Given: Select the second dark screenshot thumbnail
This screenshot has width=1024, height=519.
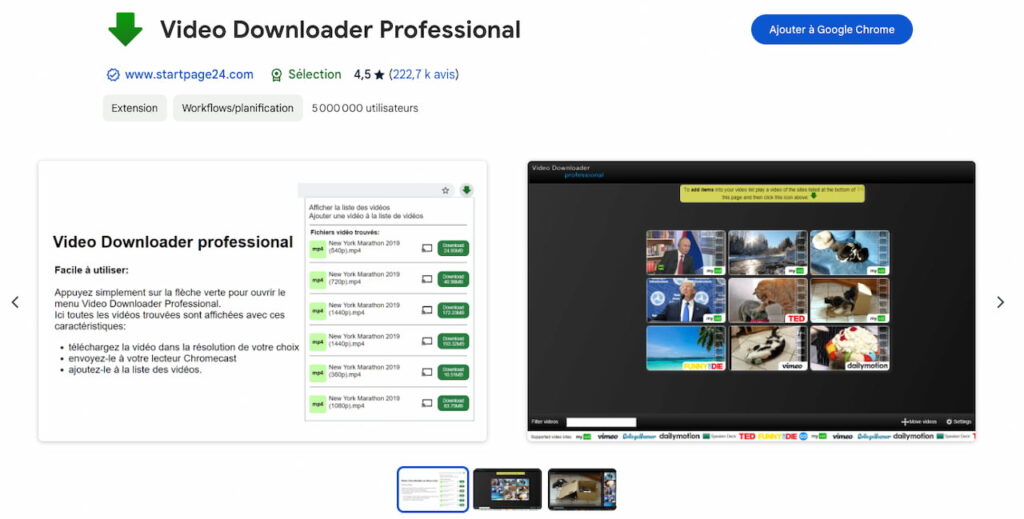Looking at the screenshot, I should pos(507,489).
